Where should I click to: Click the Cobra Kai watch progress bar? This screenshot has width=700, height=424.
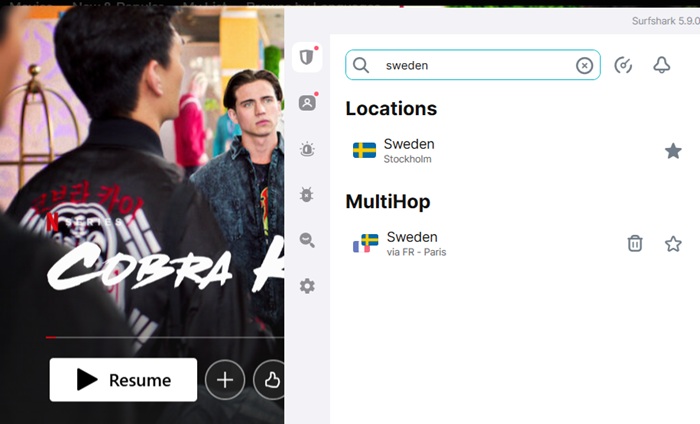(165, 337)
